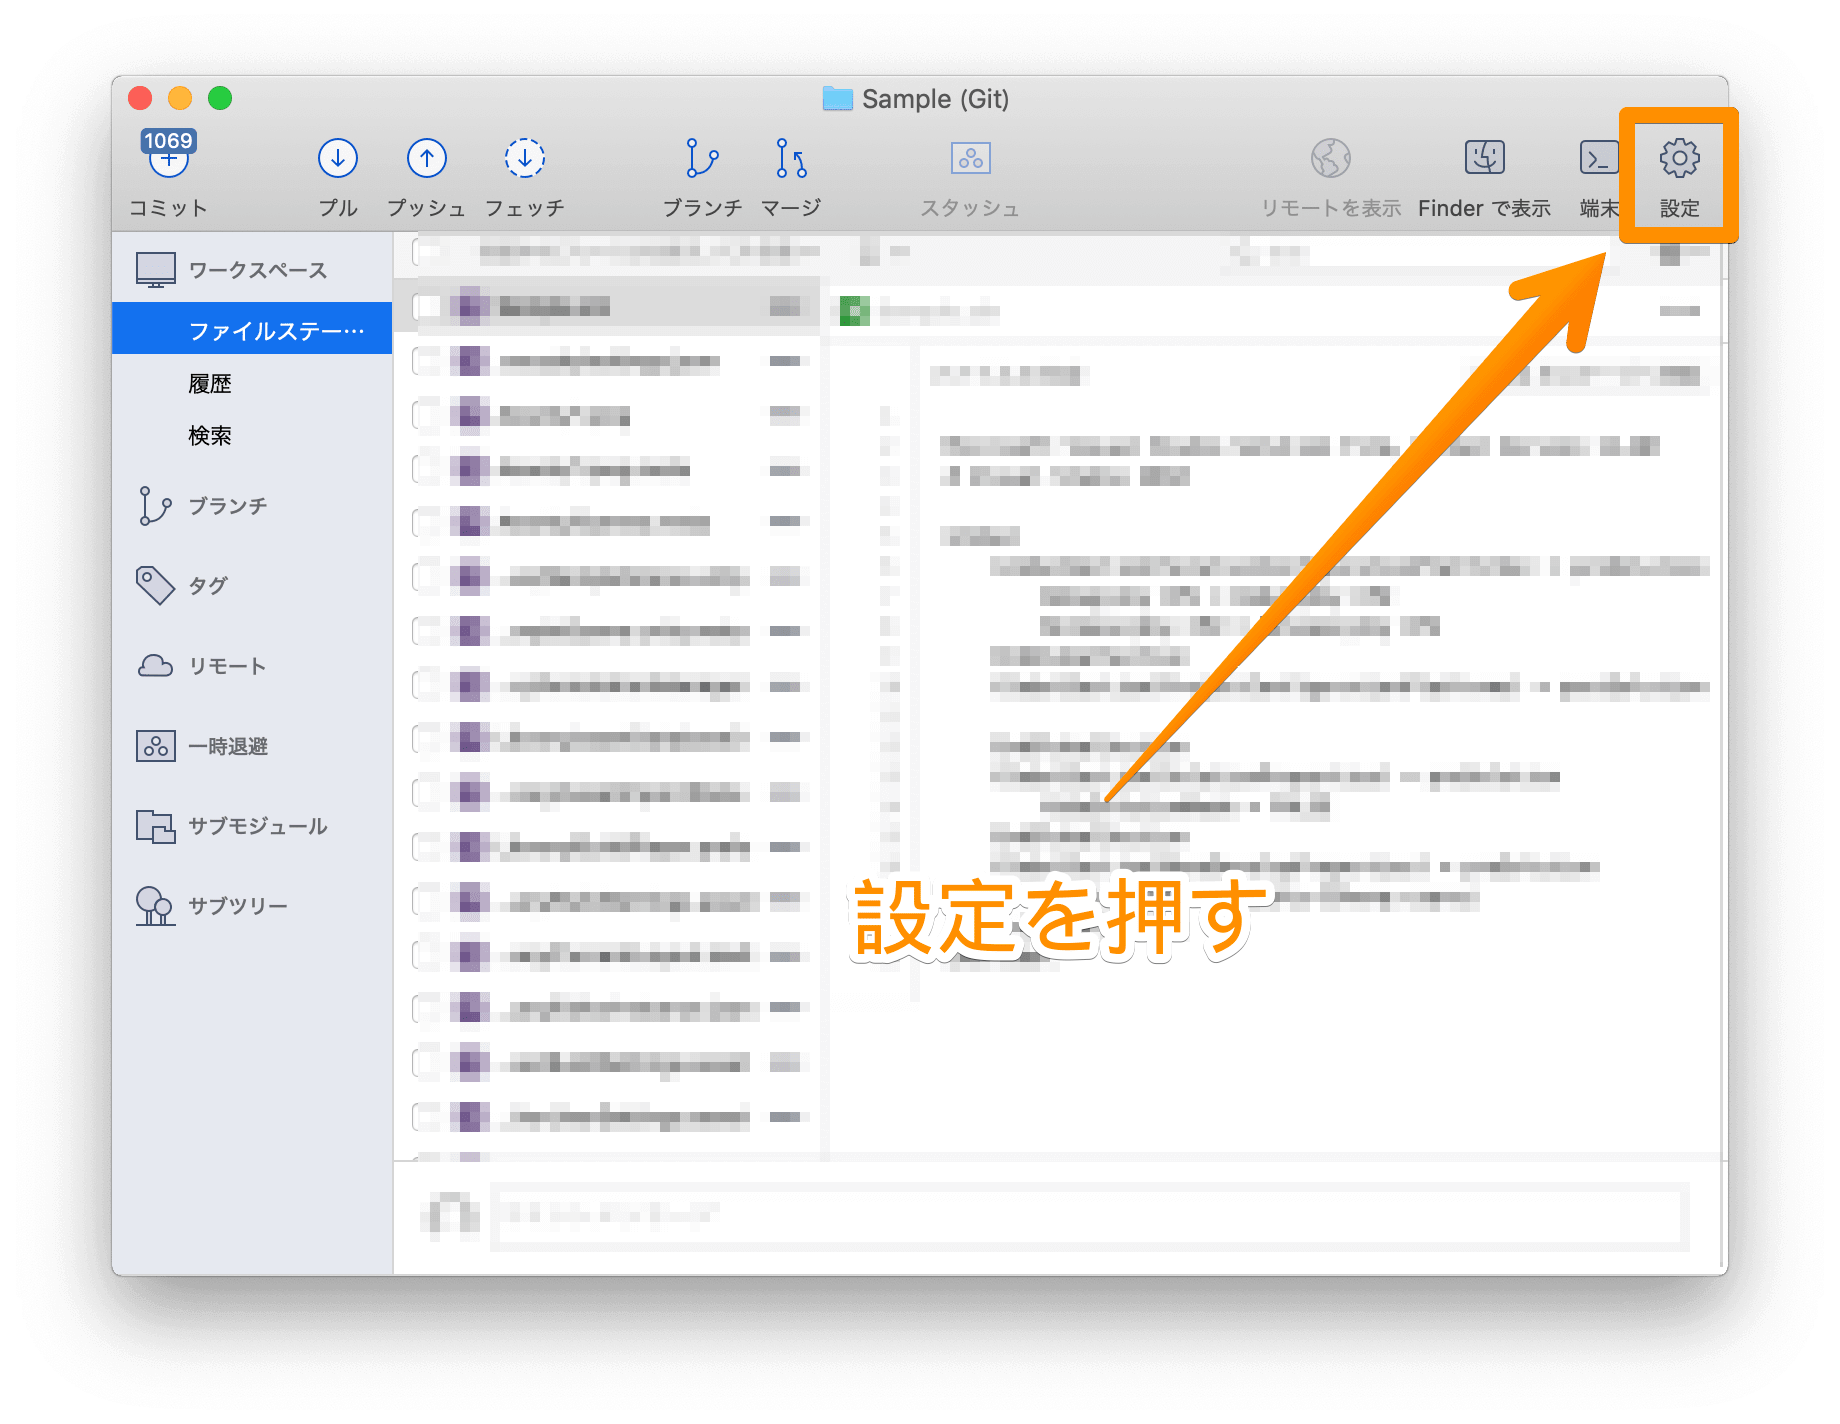This screenshot has height=1424, width=1840.
Task: Select ファイルステータス sidebar item
Action: [x=252, y=329]
